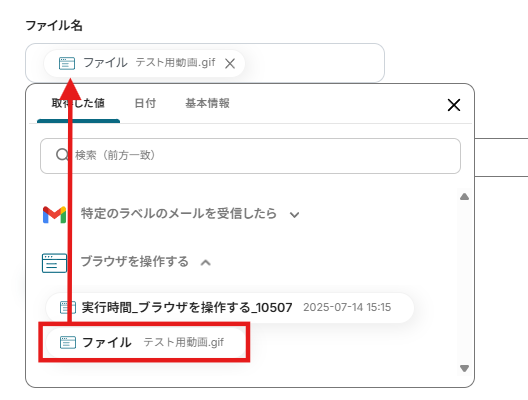Click the icon on the 実行時間 row
This screenshot has height=400, width=528.
(x=68, y=307)
